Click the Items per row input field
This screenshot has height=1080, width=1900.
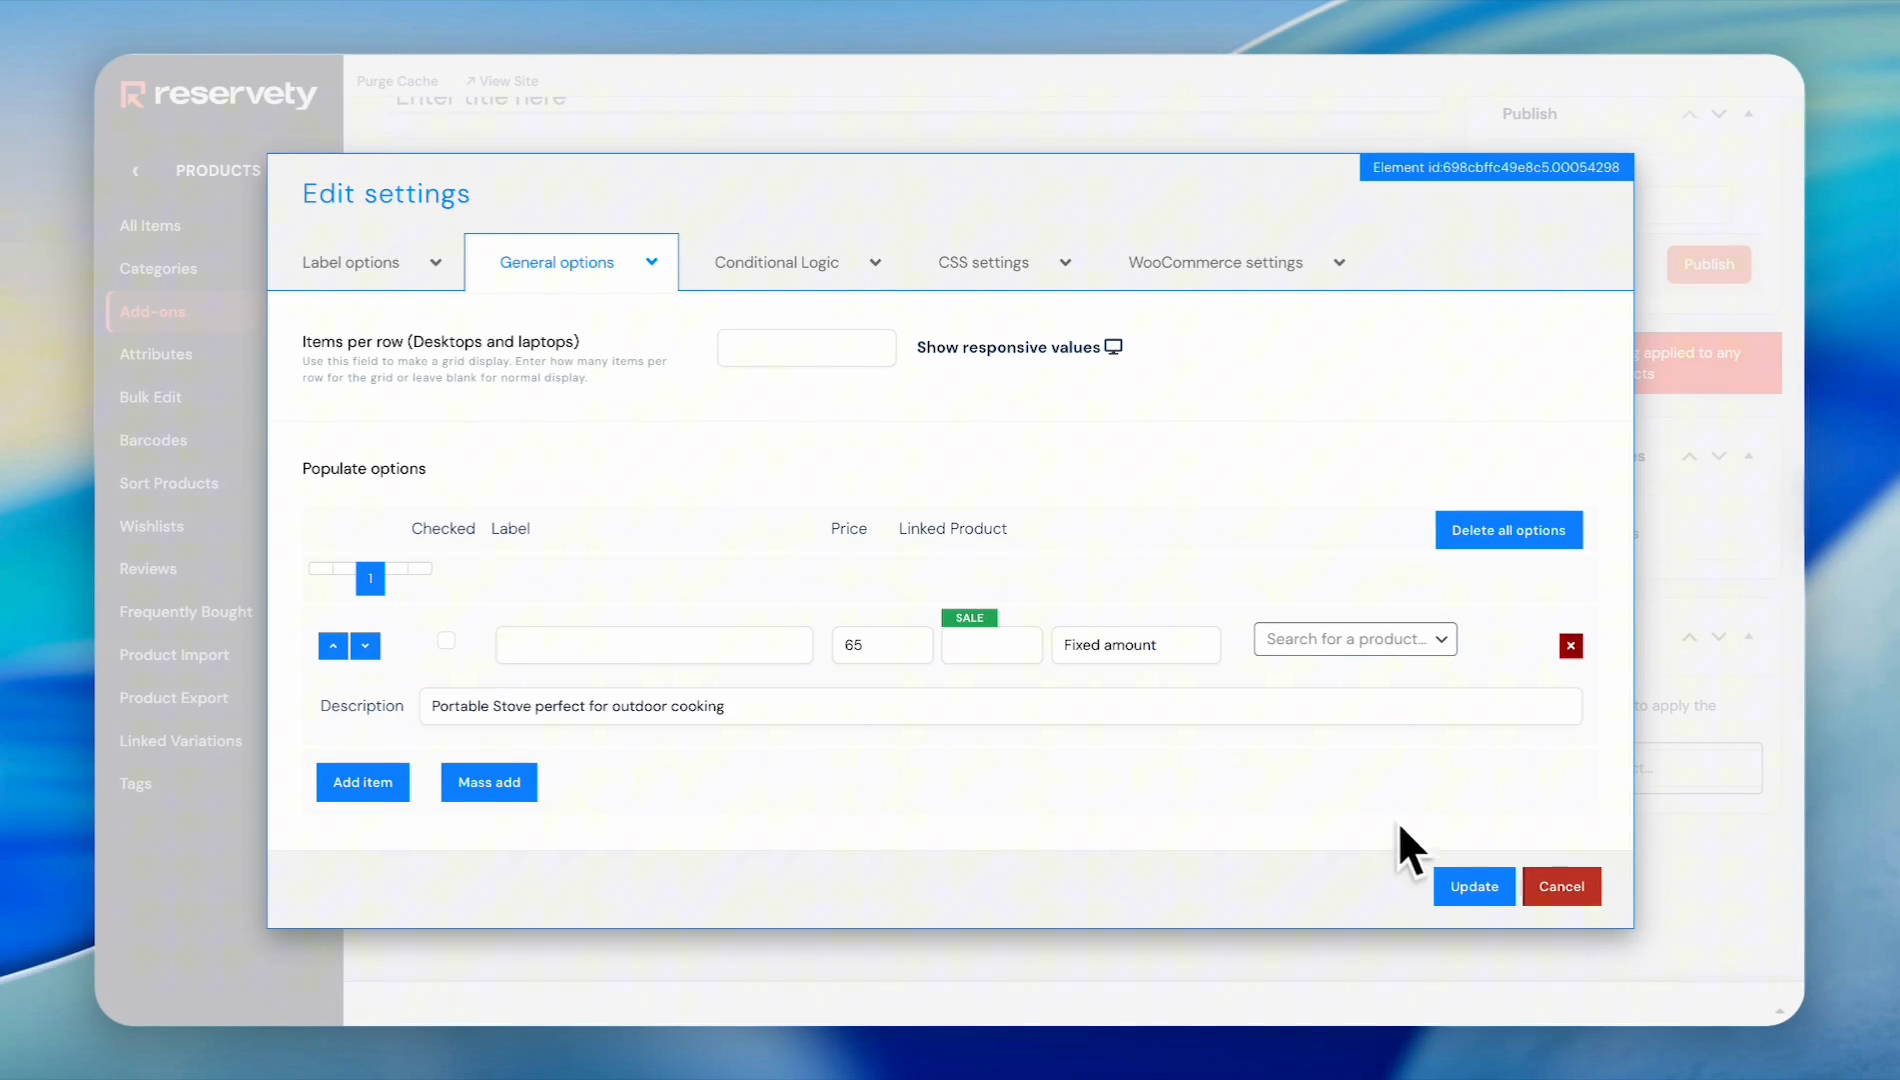point(806,348)
